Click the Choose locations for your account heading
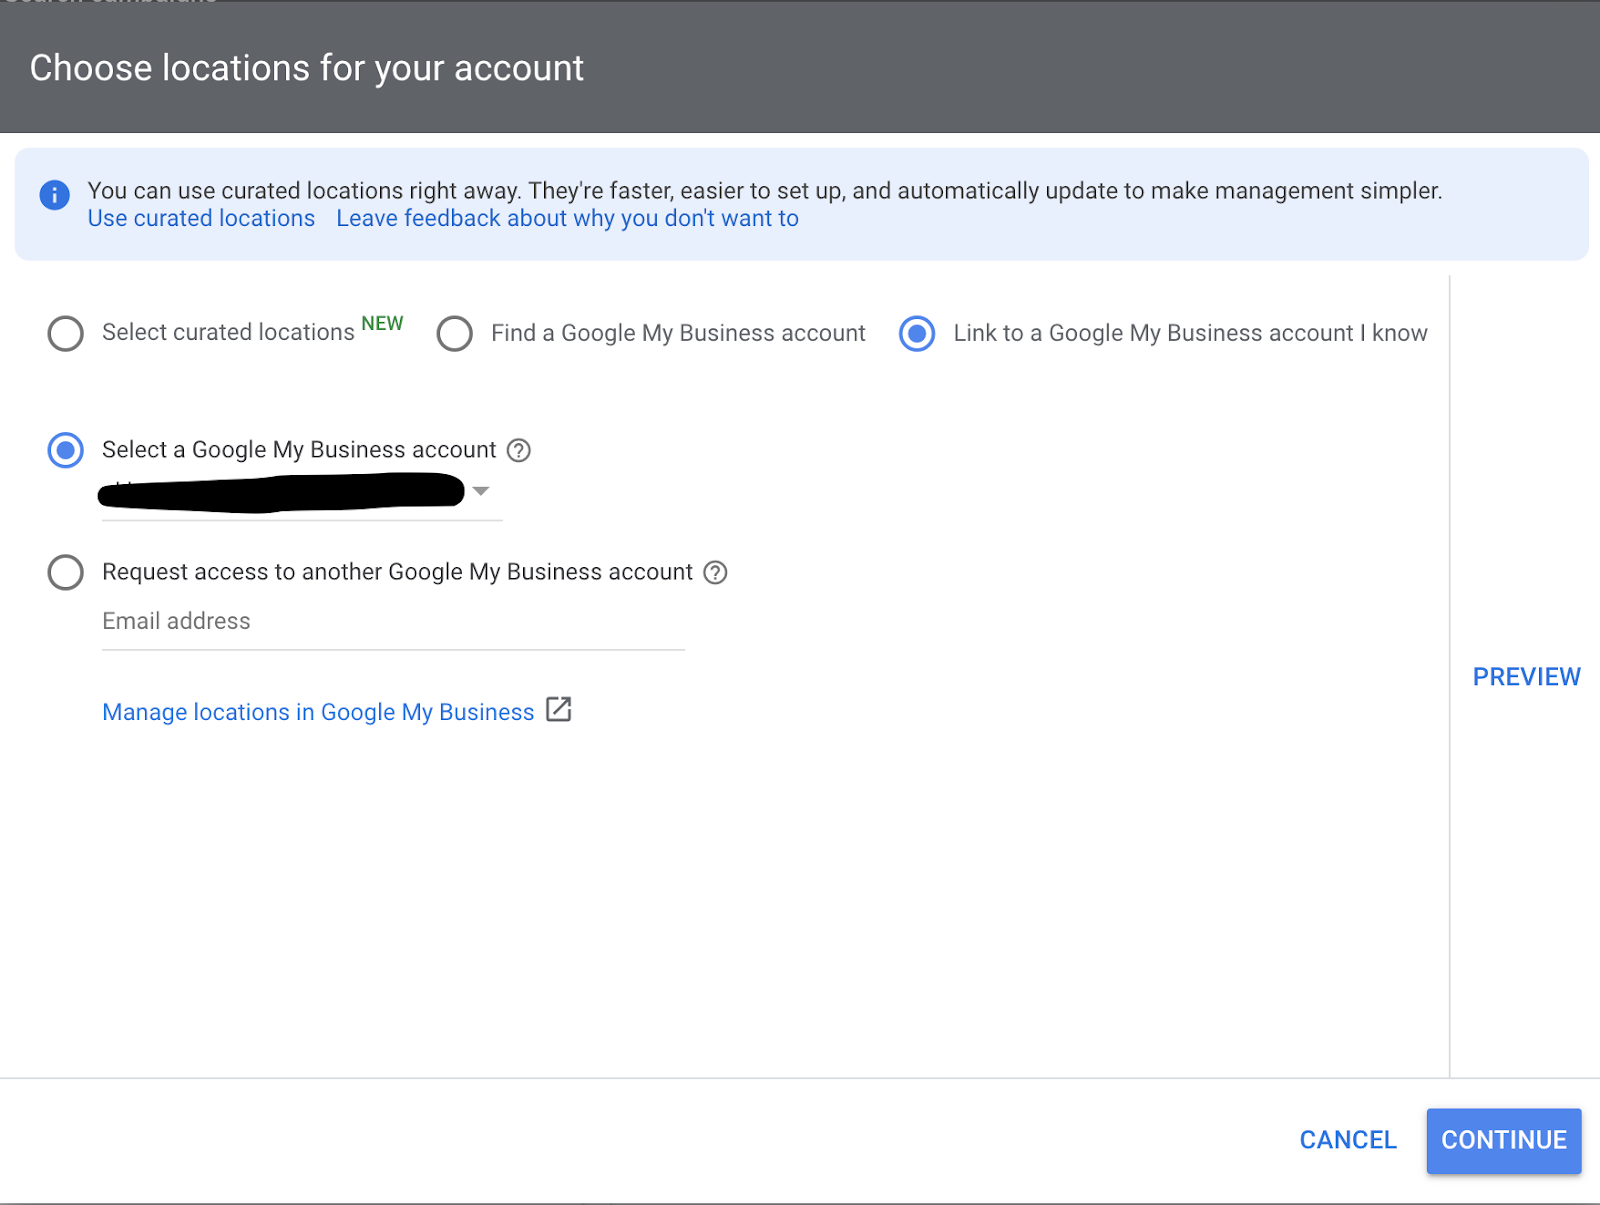 click(x=306, y=68)
